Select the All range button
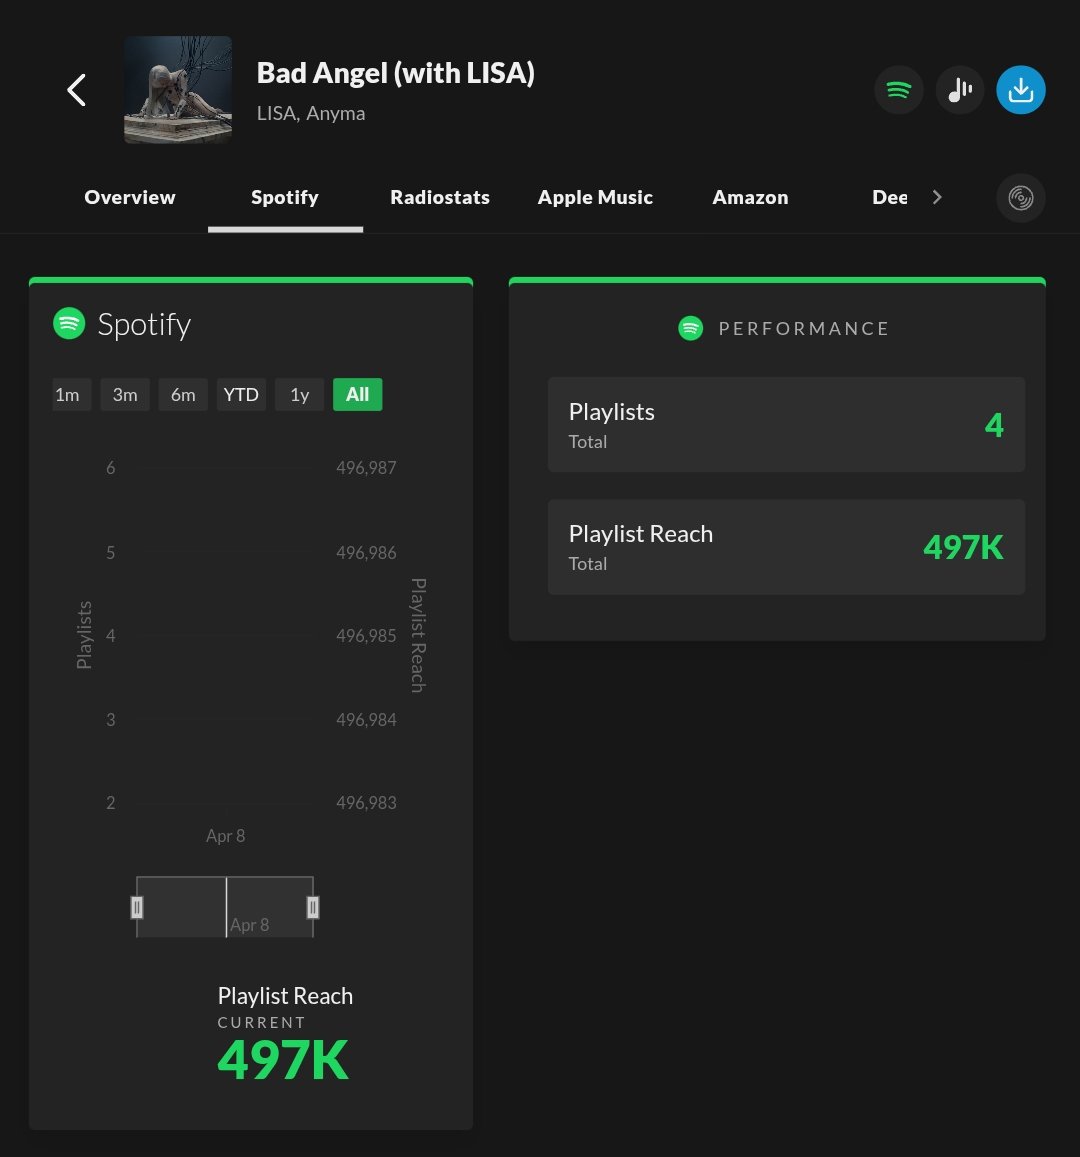This screenshot has width=1080, height=1157. pyautogui.click(x=358, y=395)
